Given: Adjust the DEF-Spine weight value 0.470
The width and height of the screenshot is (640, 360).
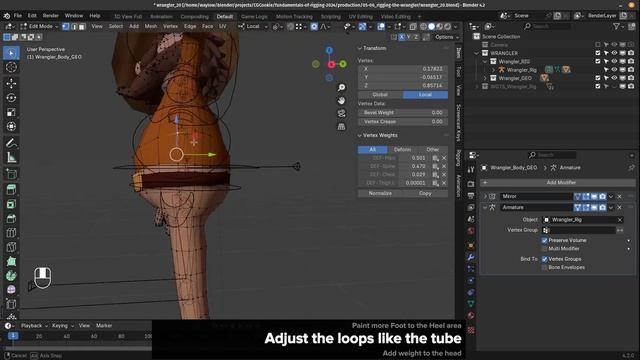Looking at the screenshot, I should point(414,166).
